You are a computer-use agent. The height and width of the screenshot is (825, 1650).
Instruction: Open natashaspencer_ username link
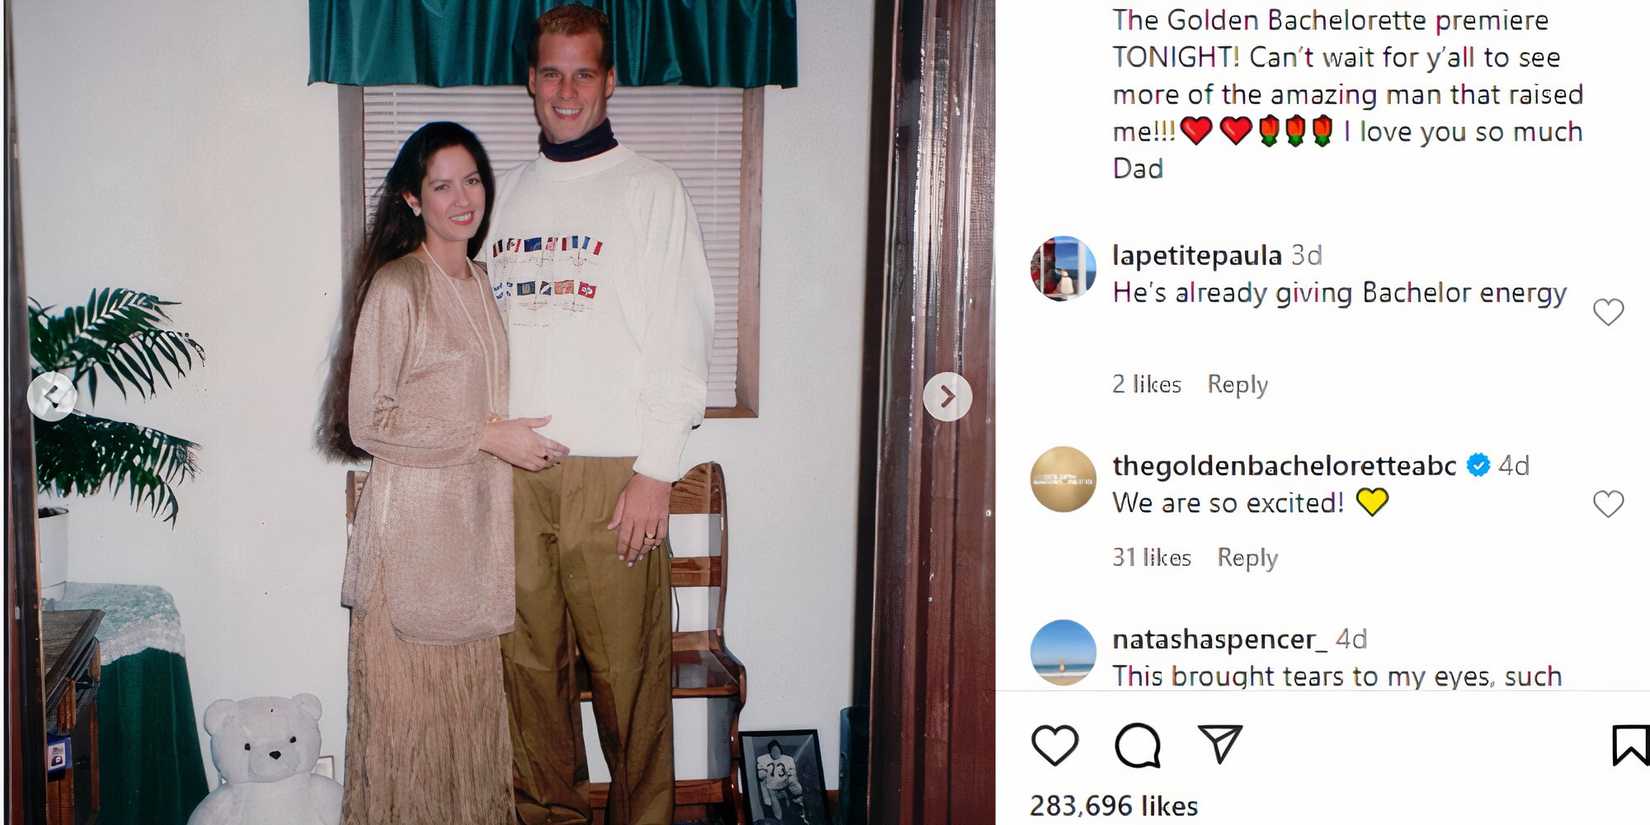point(1219,639)
